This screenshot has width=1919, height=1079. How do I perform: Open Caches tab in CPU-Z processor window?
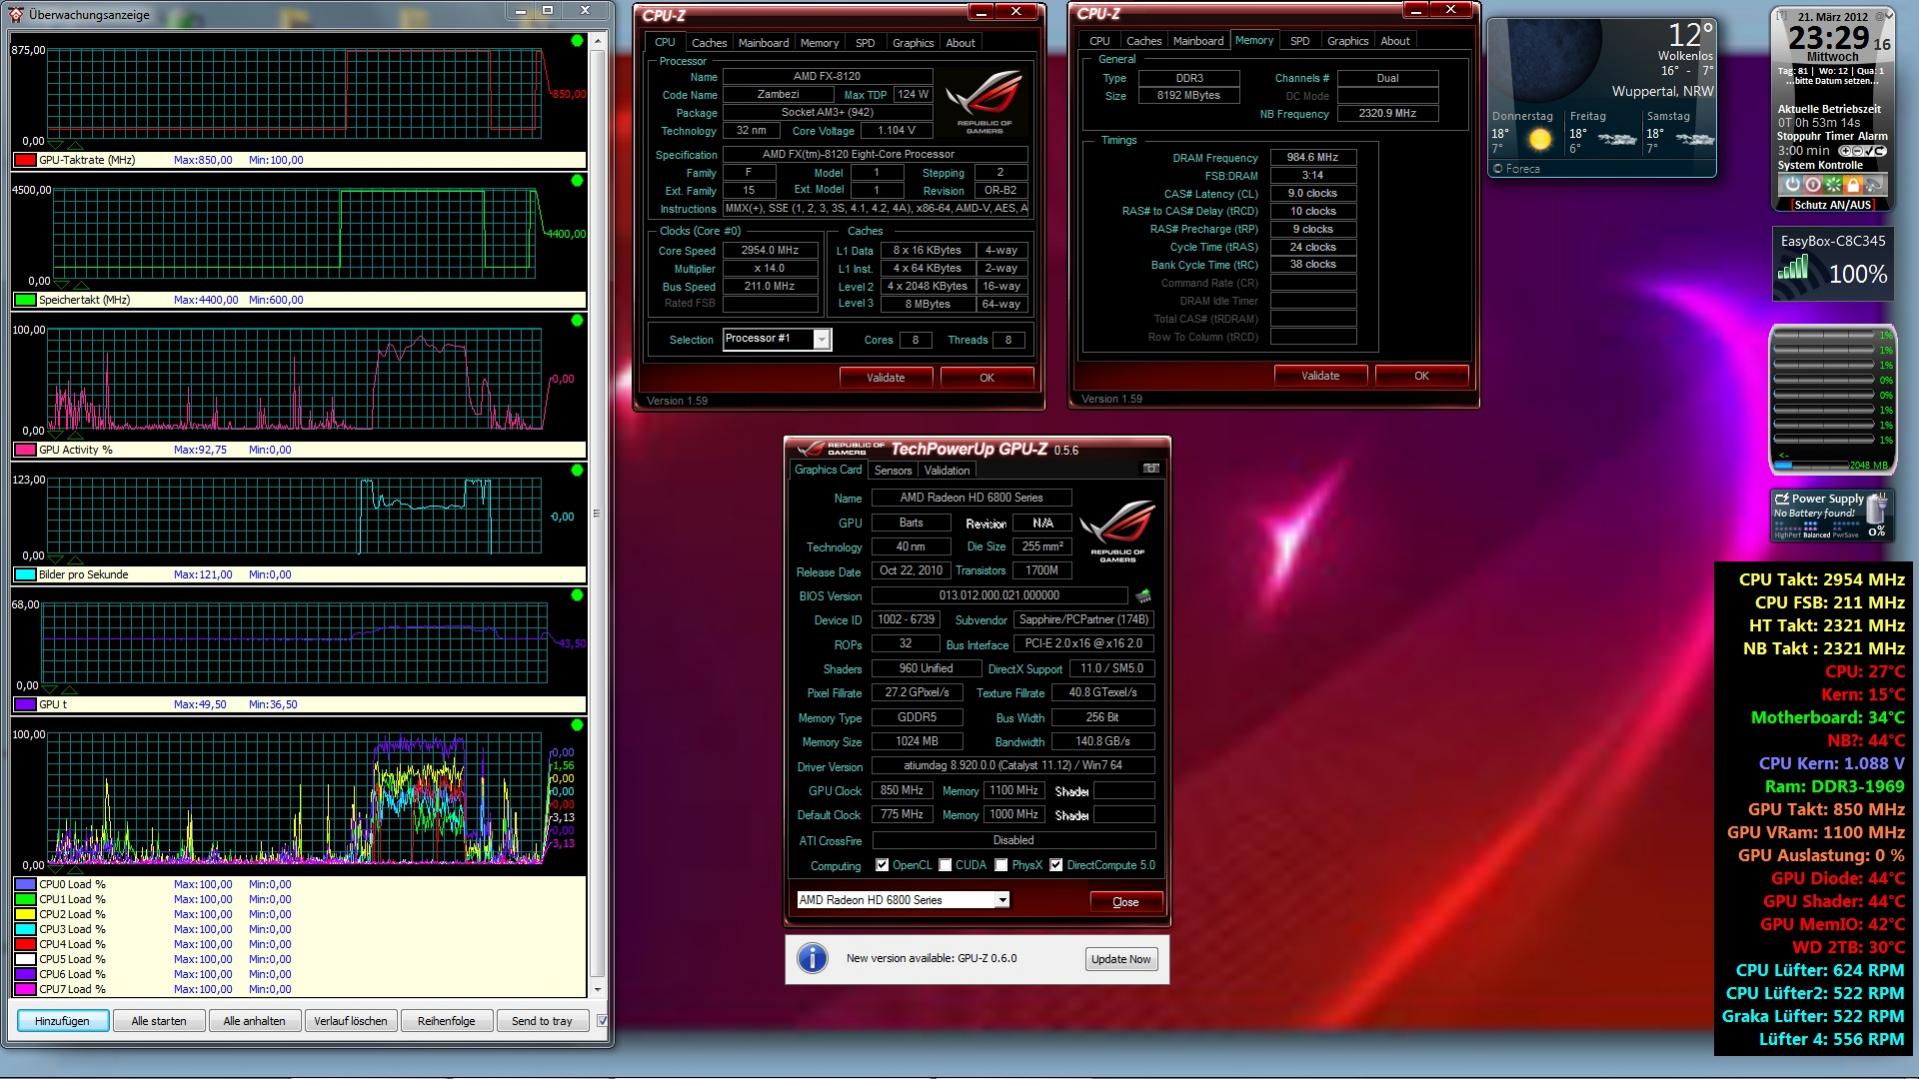[709, 43]
